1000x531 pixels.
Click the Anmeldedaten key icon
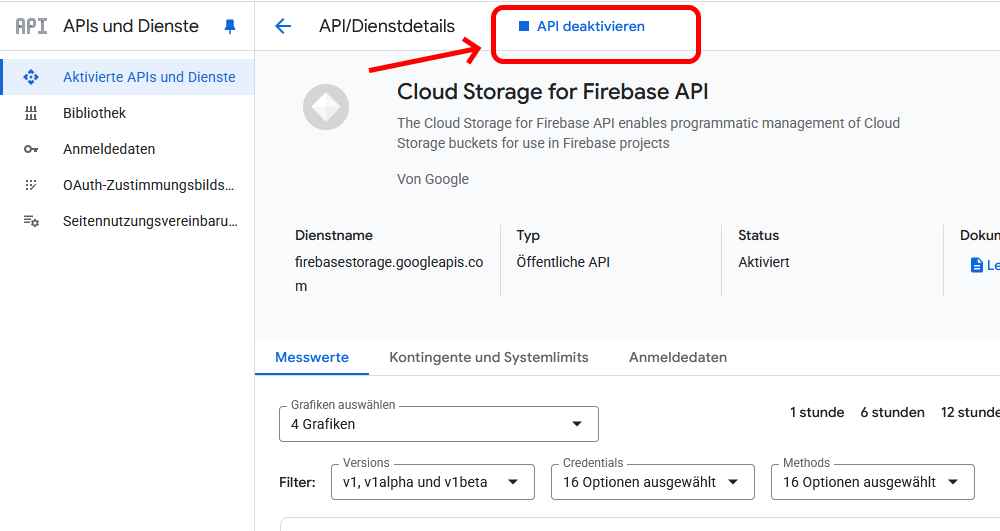tap(31, 149)
